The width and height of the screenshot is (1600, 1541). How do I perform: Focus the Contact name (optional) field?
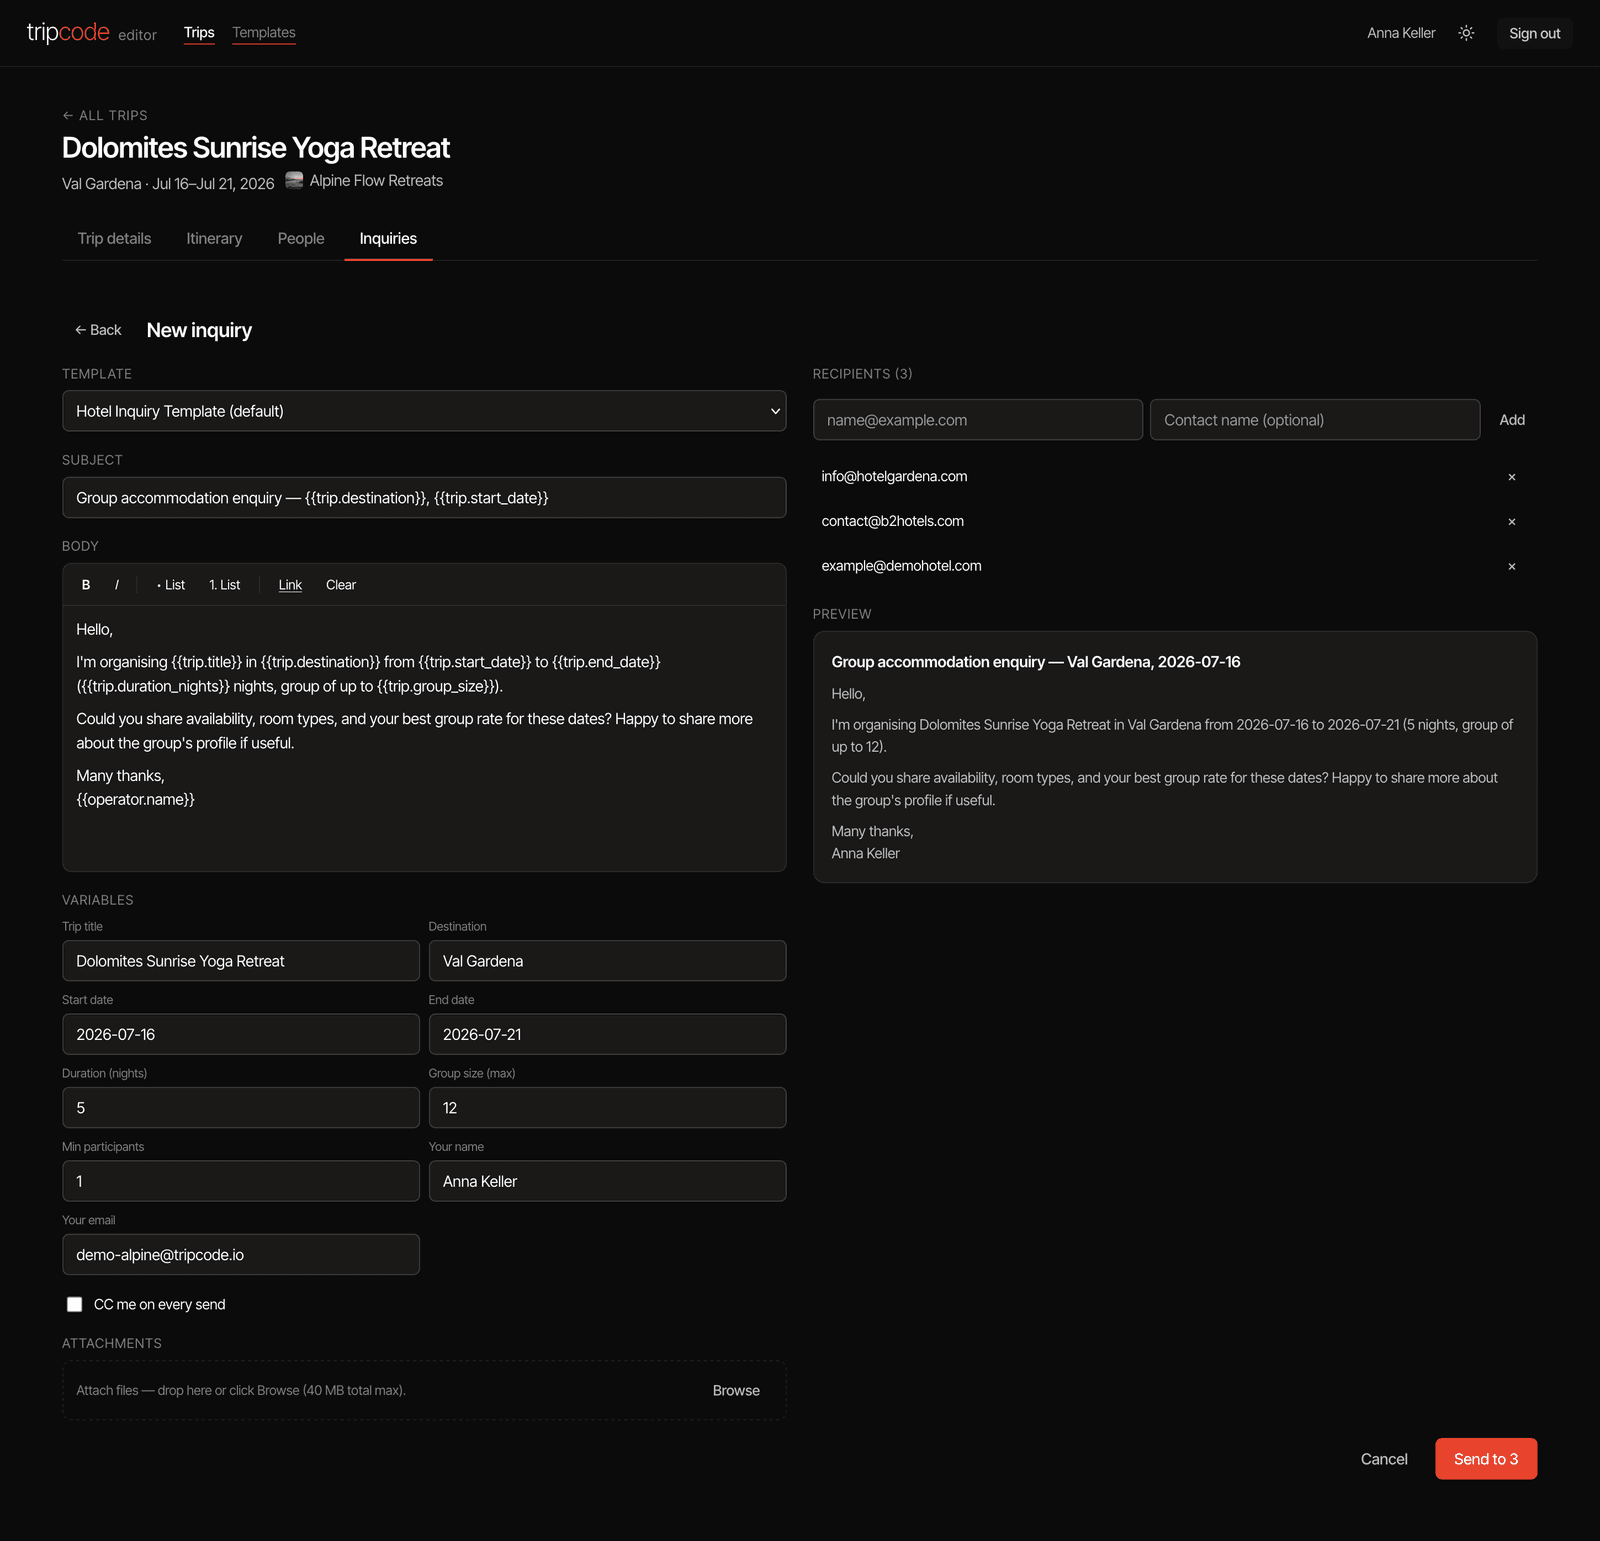click(x=1315, y=420)
